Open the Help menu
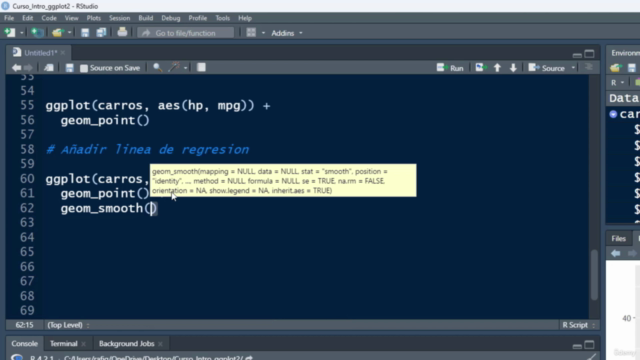Viewport: 640px width, 360px height. (x=245, y=18)
